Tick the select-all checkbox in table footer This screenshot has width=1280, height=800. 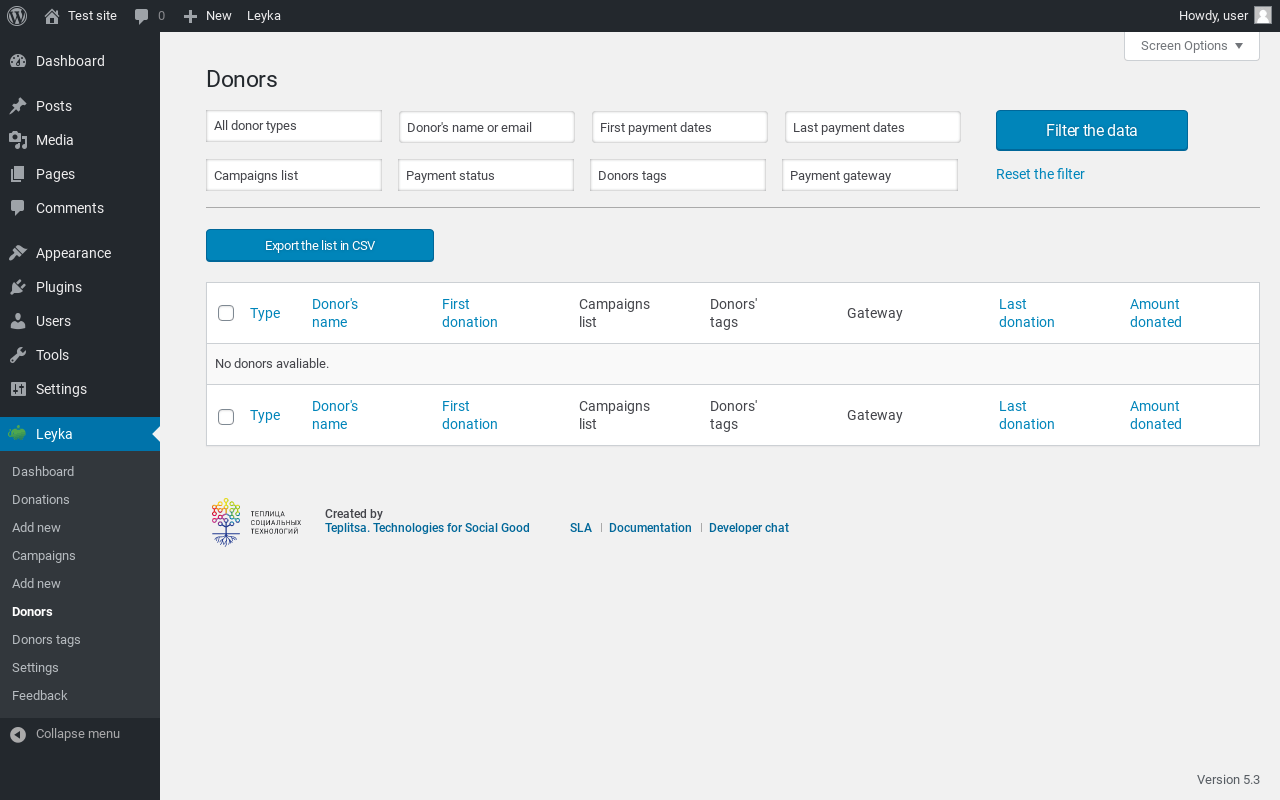(x=226, y=416)
